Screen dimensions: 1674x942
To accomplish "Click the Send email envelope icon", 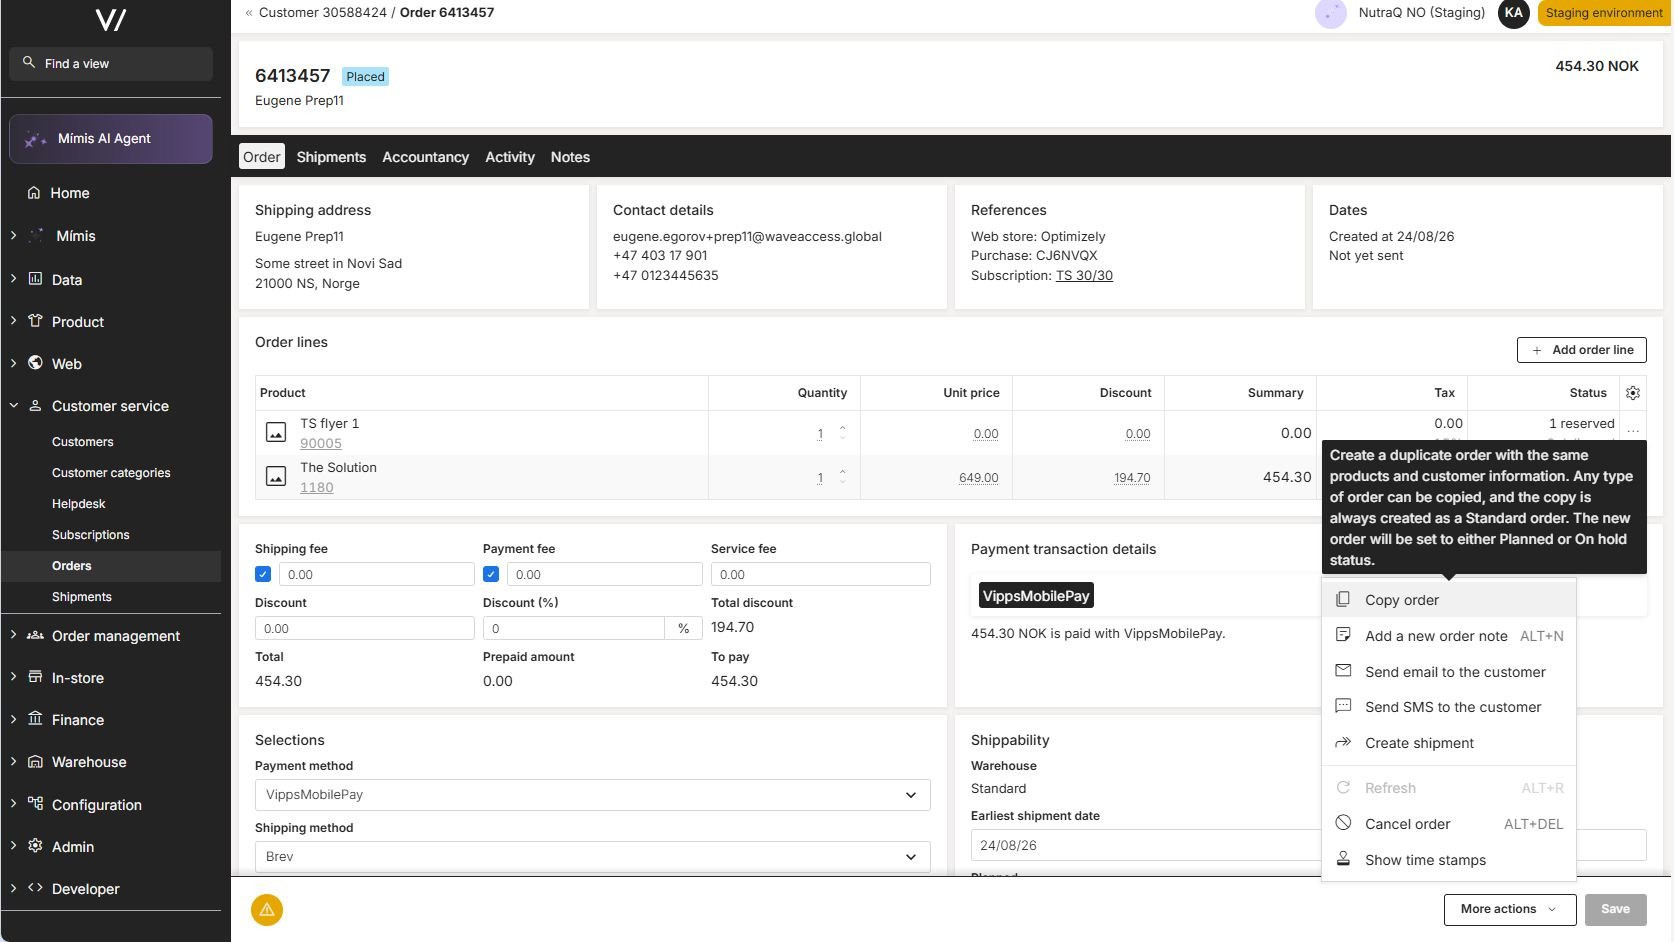I will point(1343,671).
